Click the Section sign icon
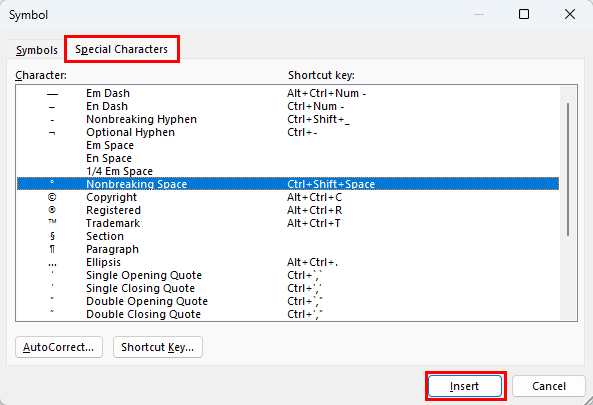This screenshot has width=593, height=405. (52, 236)
